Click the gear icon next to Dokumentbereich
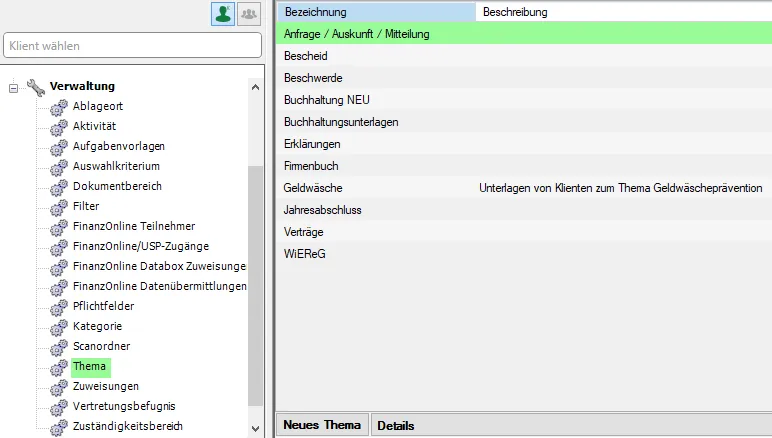The image size is (772, 438). click(59, 187)
